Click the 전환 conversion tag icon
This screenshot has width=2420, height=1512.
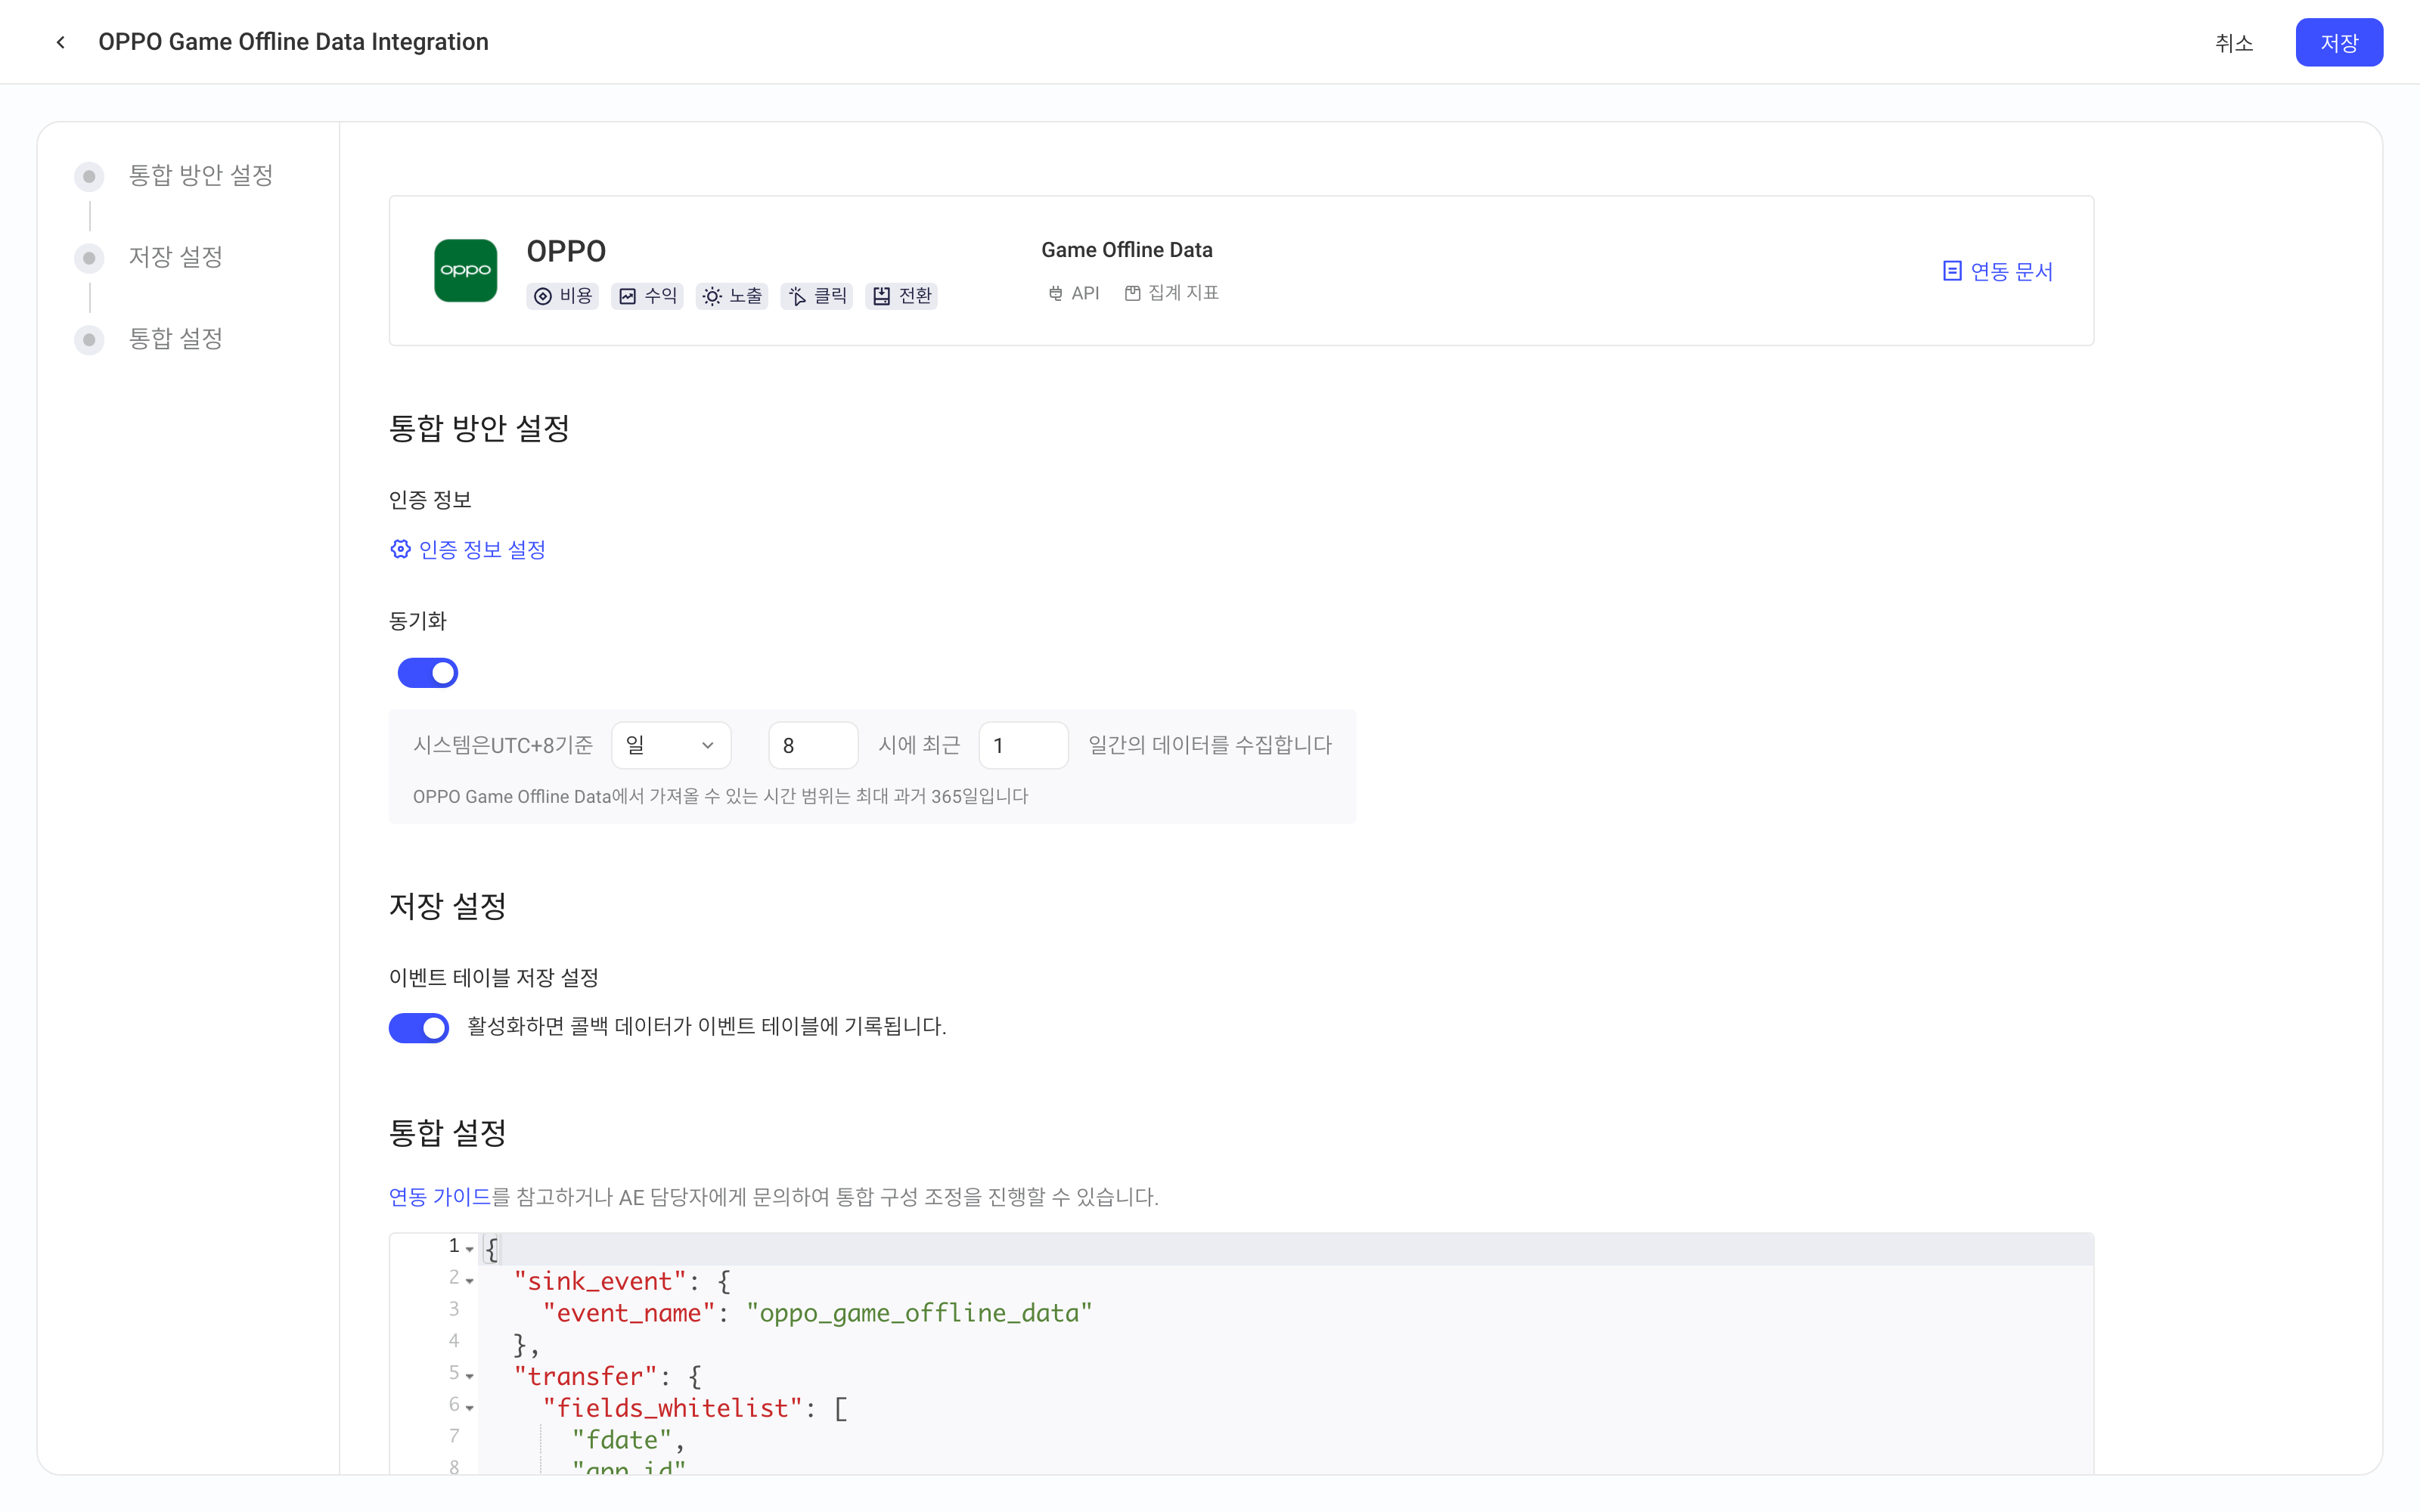tap(881, 296)
